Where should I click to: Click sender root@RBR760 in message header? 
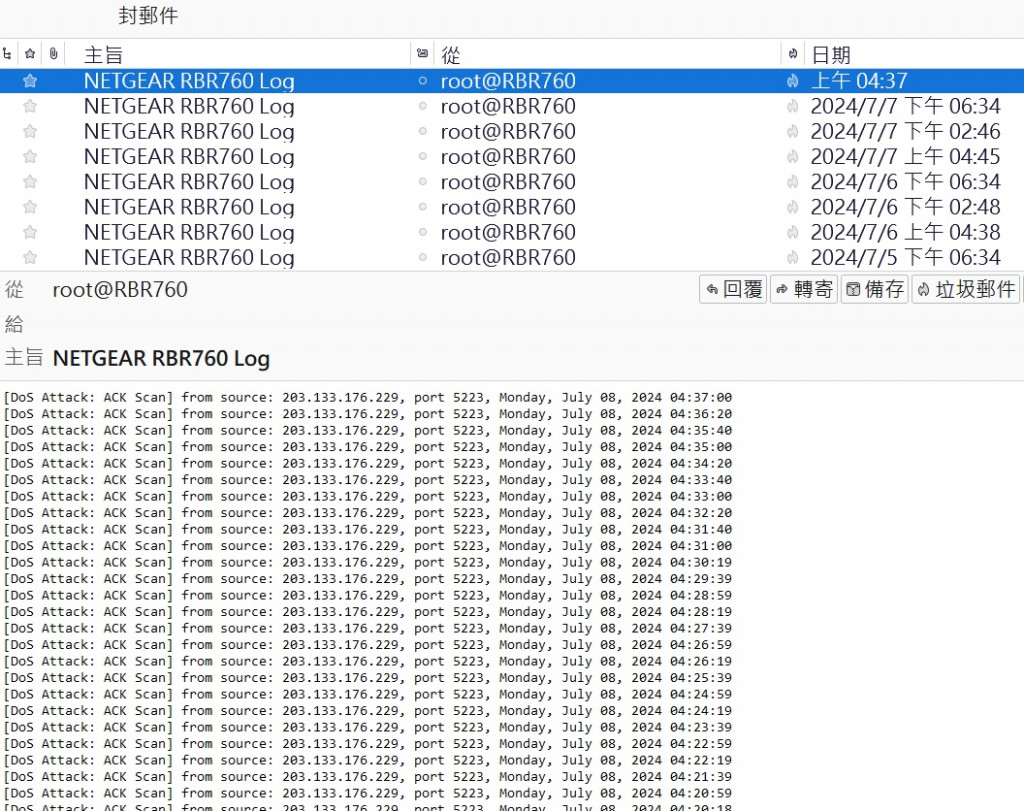pyautogui.click(x=120, y=289)
